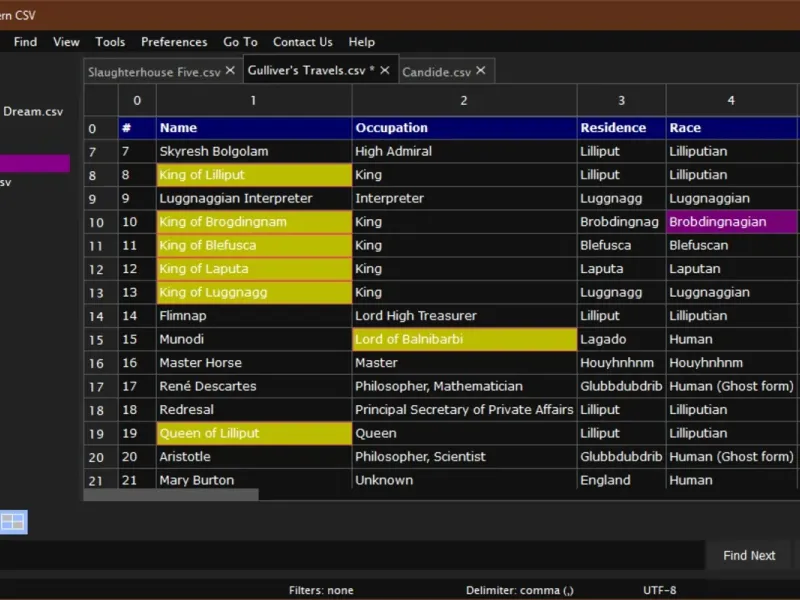The image size is (800, 600).
Task: Select the purple highlighted file in sidebar
Action: point(35,163)
